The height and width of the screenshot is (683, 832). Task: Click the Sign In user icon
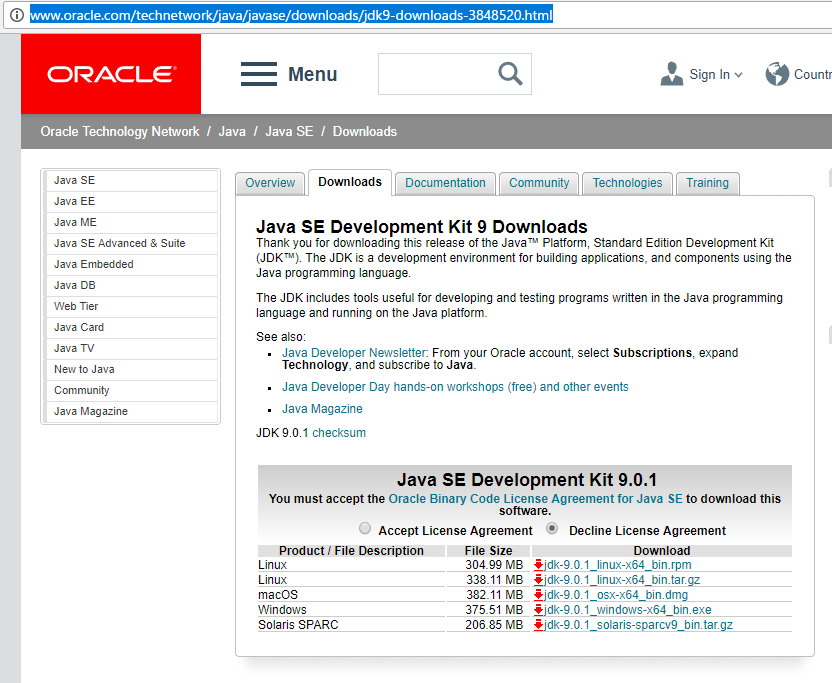[672, 74]
